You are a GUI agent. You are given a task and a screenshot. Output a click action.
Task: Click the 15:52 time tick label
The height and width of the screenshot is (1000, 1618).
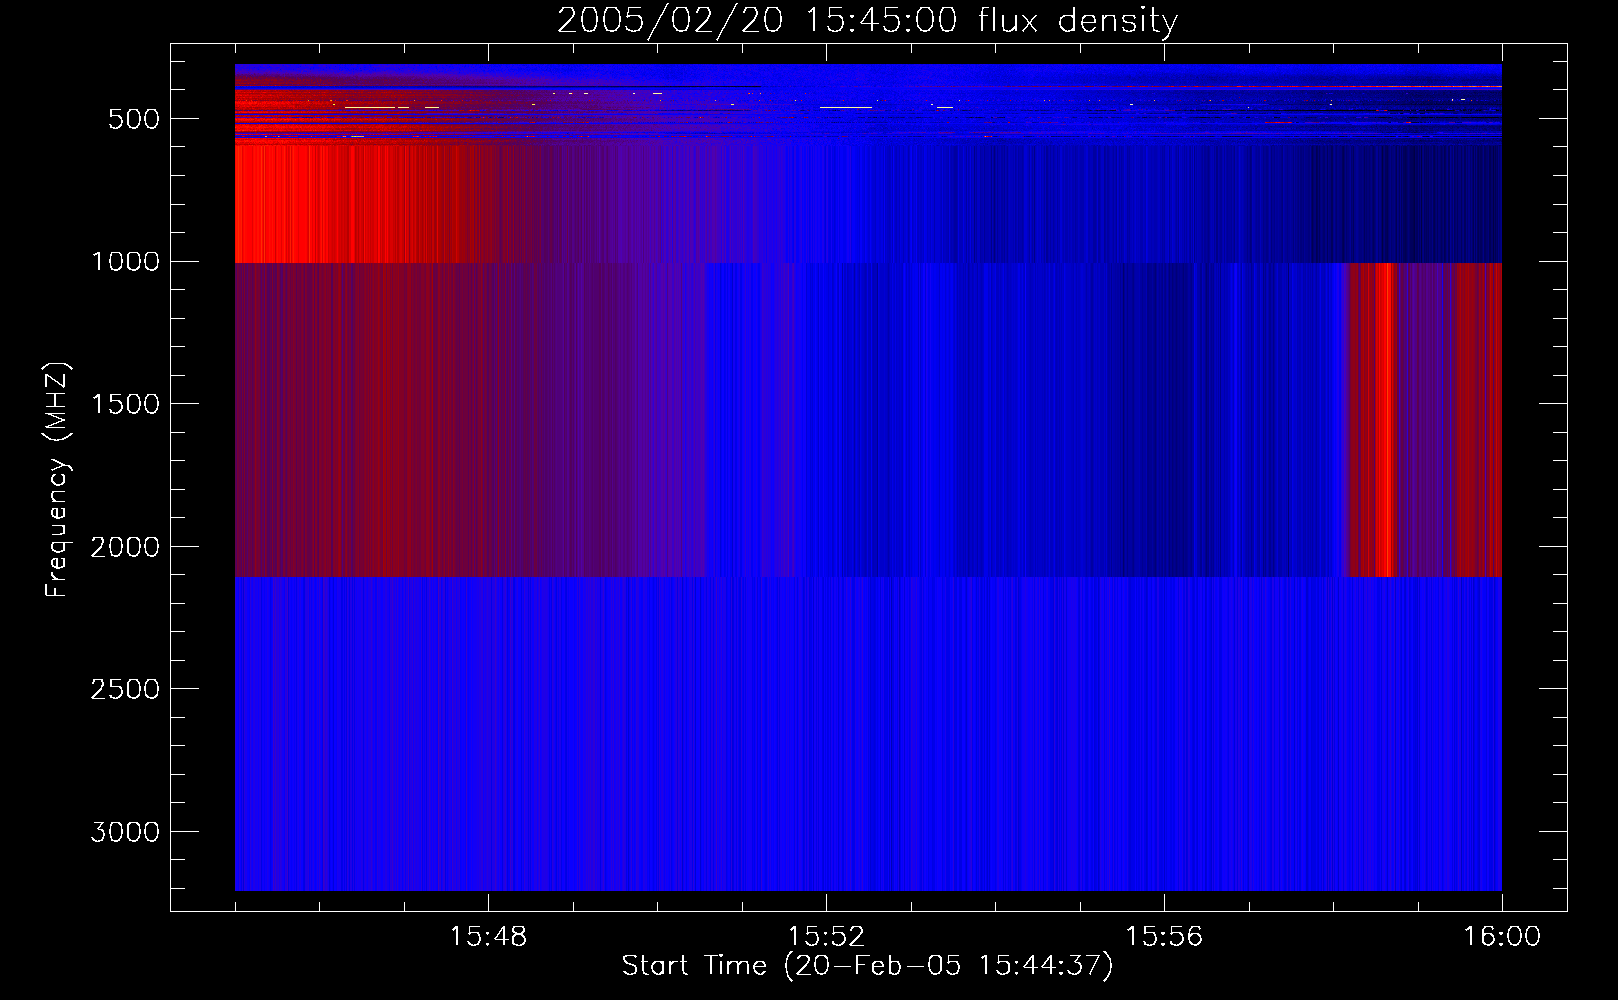[x=826, y=937]
